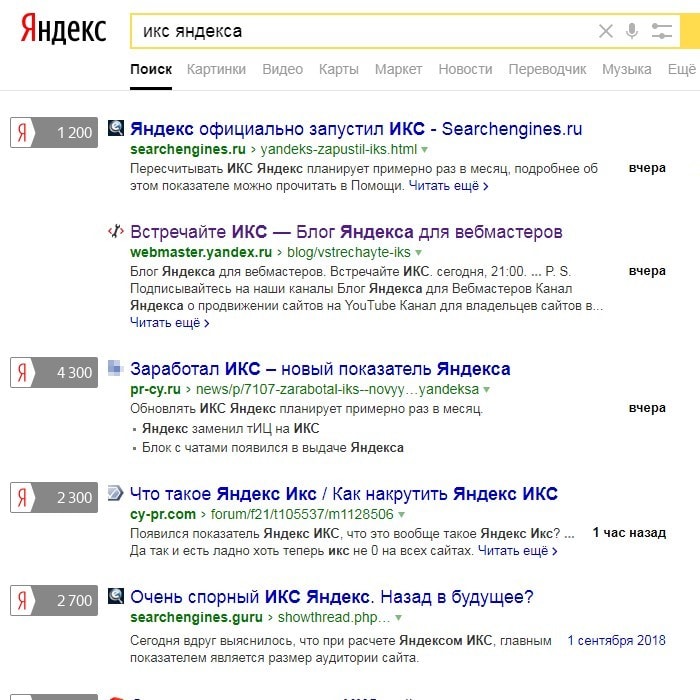
Task: Switch to the Картинки tab
Action: (216, 69)
